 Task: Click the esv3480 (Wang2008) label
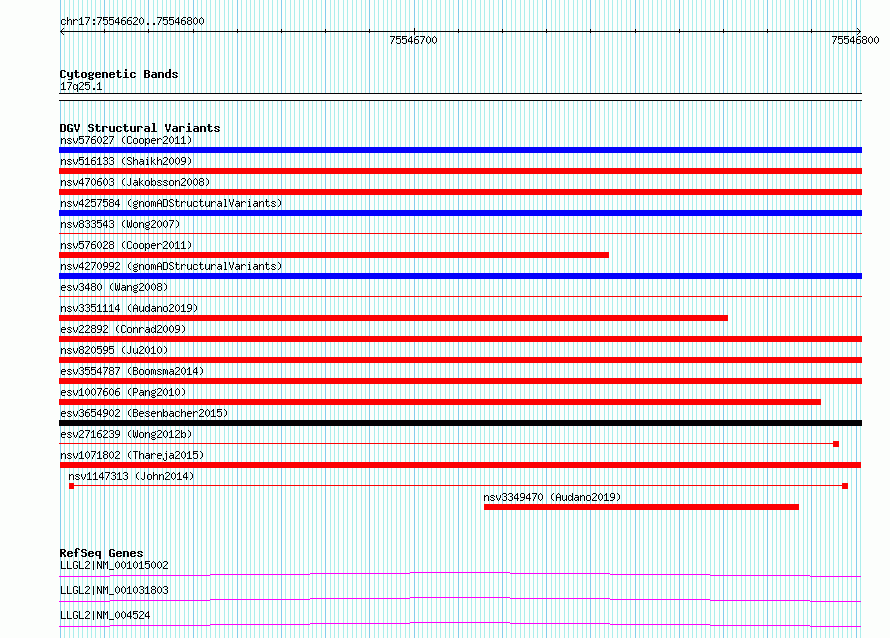(114, 287)
